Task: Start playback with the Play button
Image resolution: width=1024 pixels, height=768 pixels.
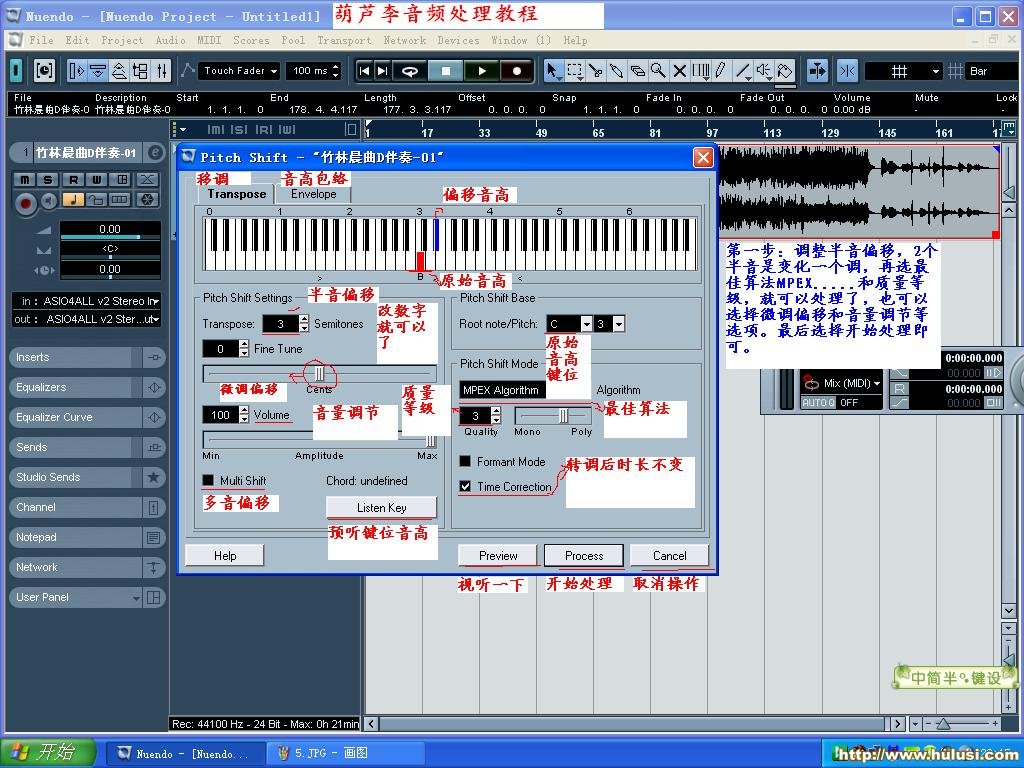Action: coord(482,71)
